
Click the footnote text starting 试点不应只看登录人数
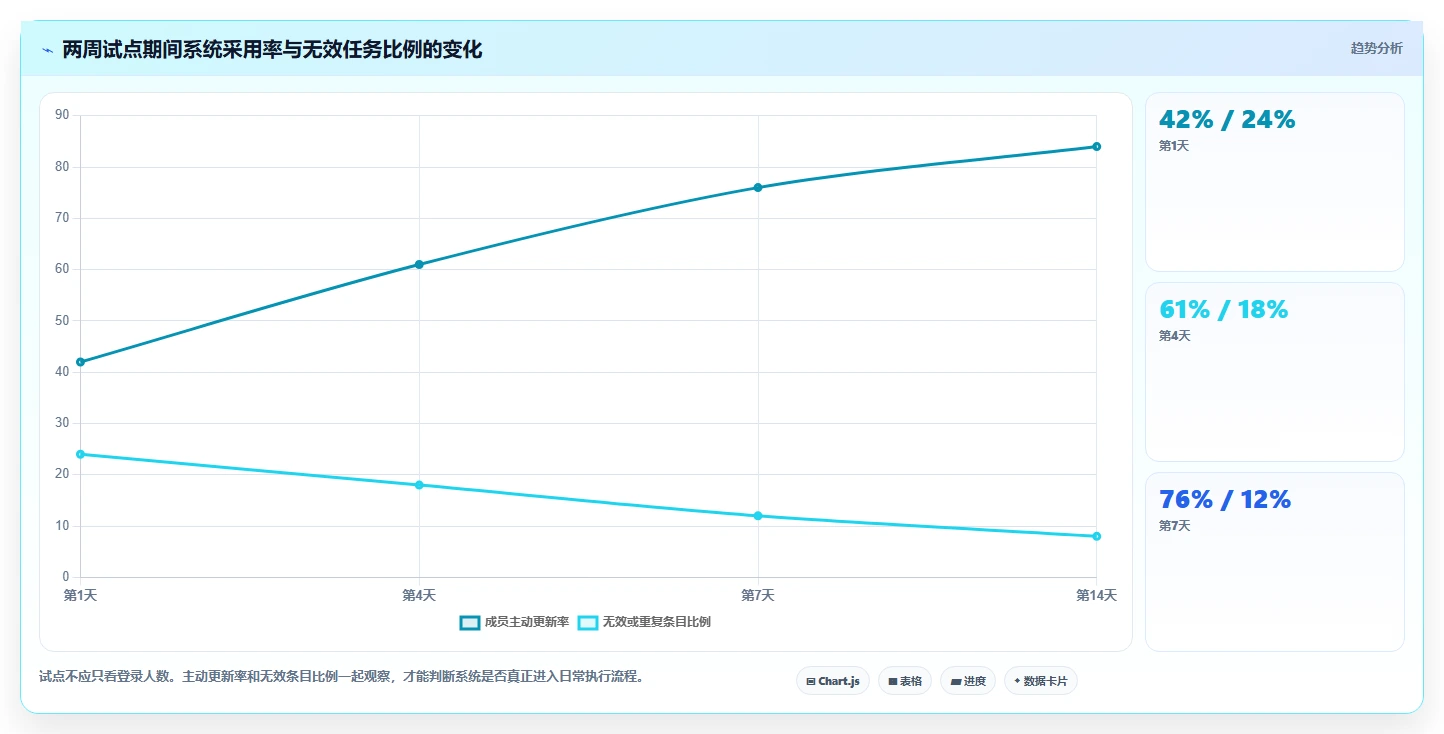(x=342, y=677)
